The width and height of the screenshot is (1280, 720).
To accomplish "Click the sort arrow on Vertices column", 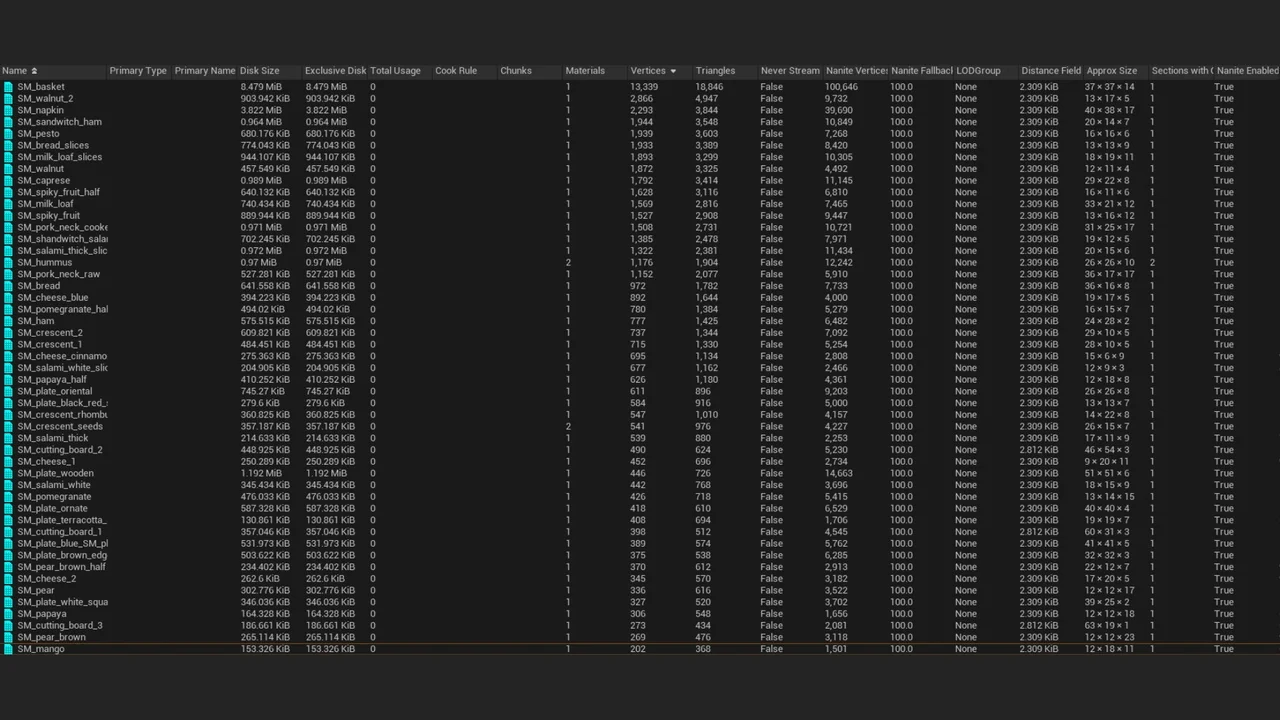I will (673, 71).
